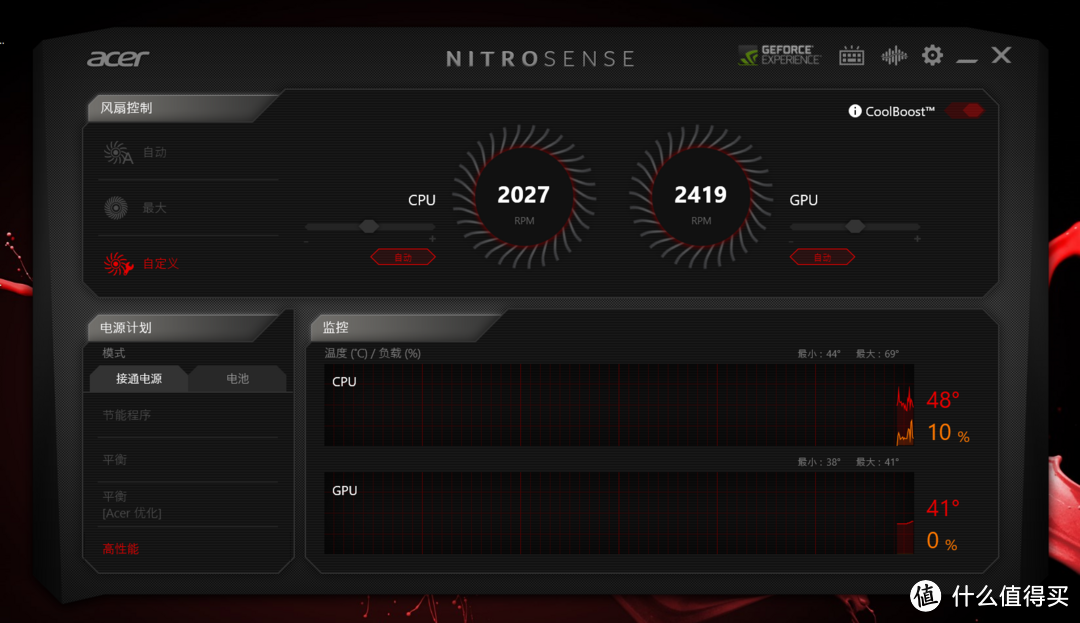
Task: Click the 最大: 41° GPU reading
Action: (x=878, y=462)
